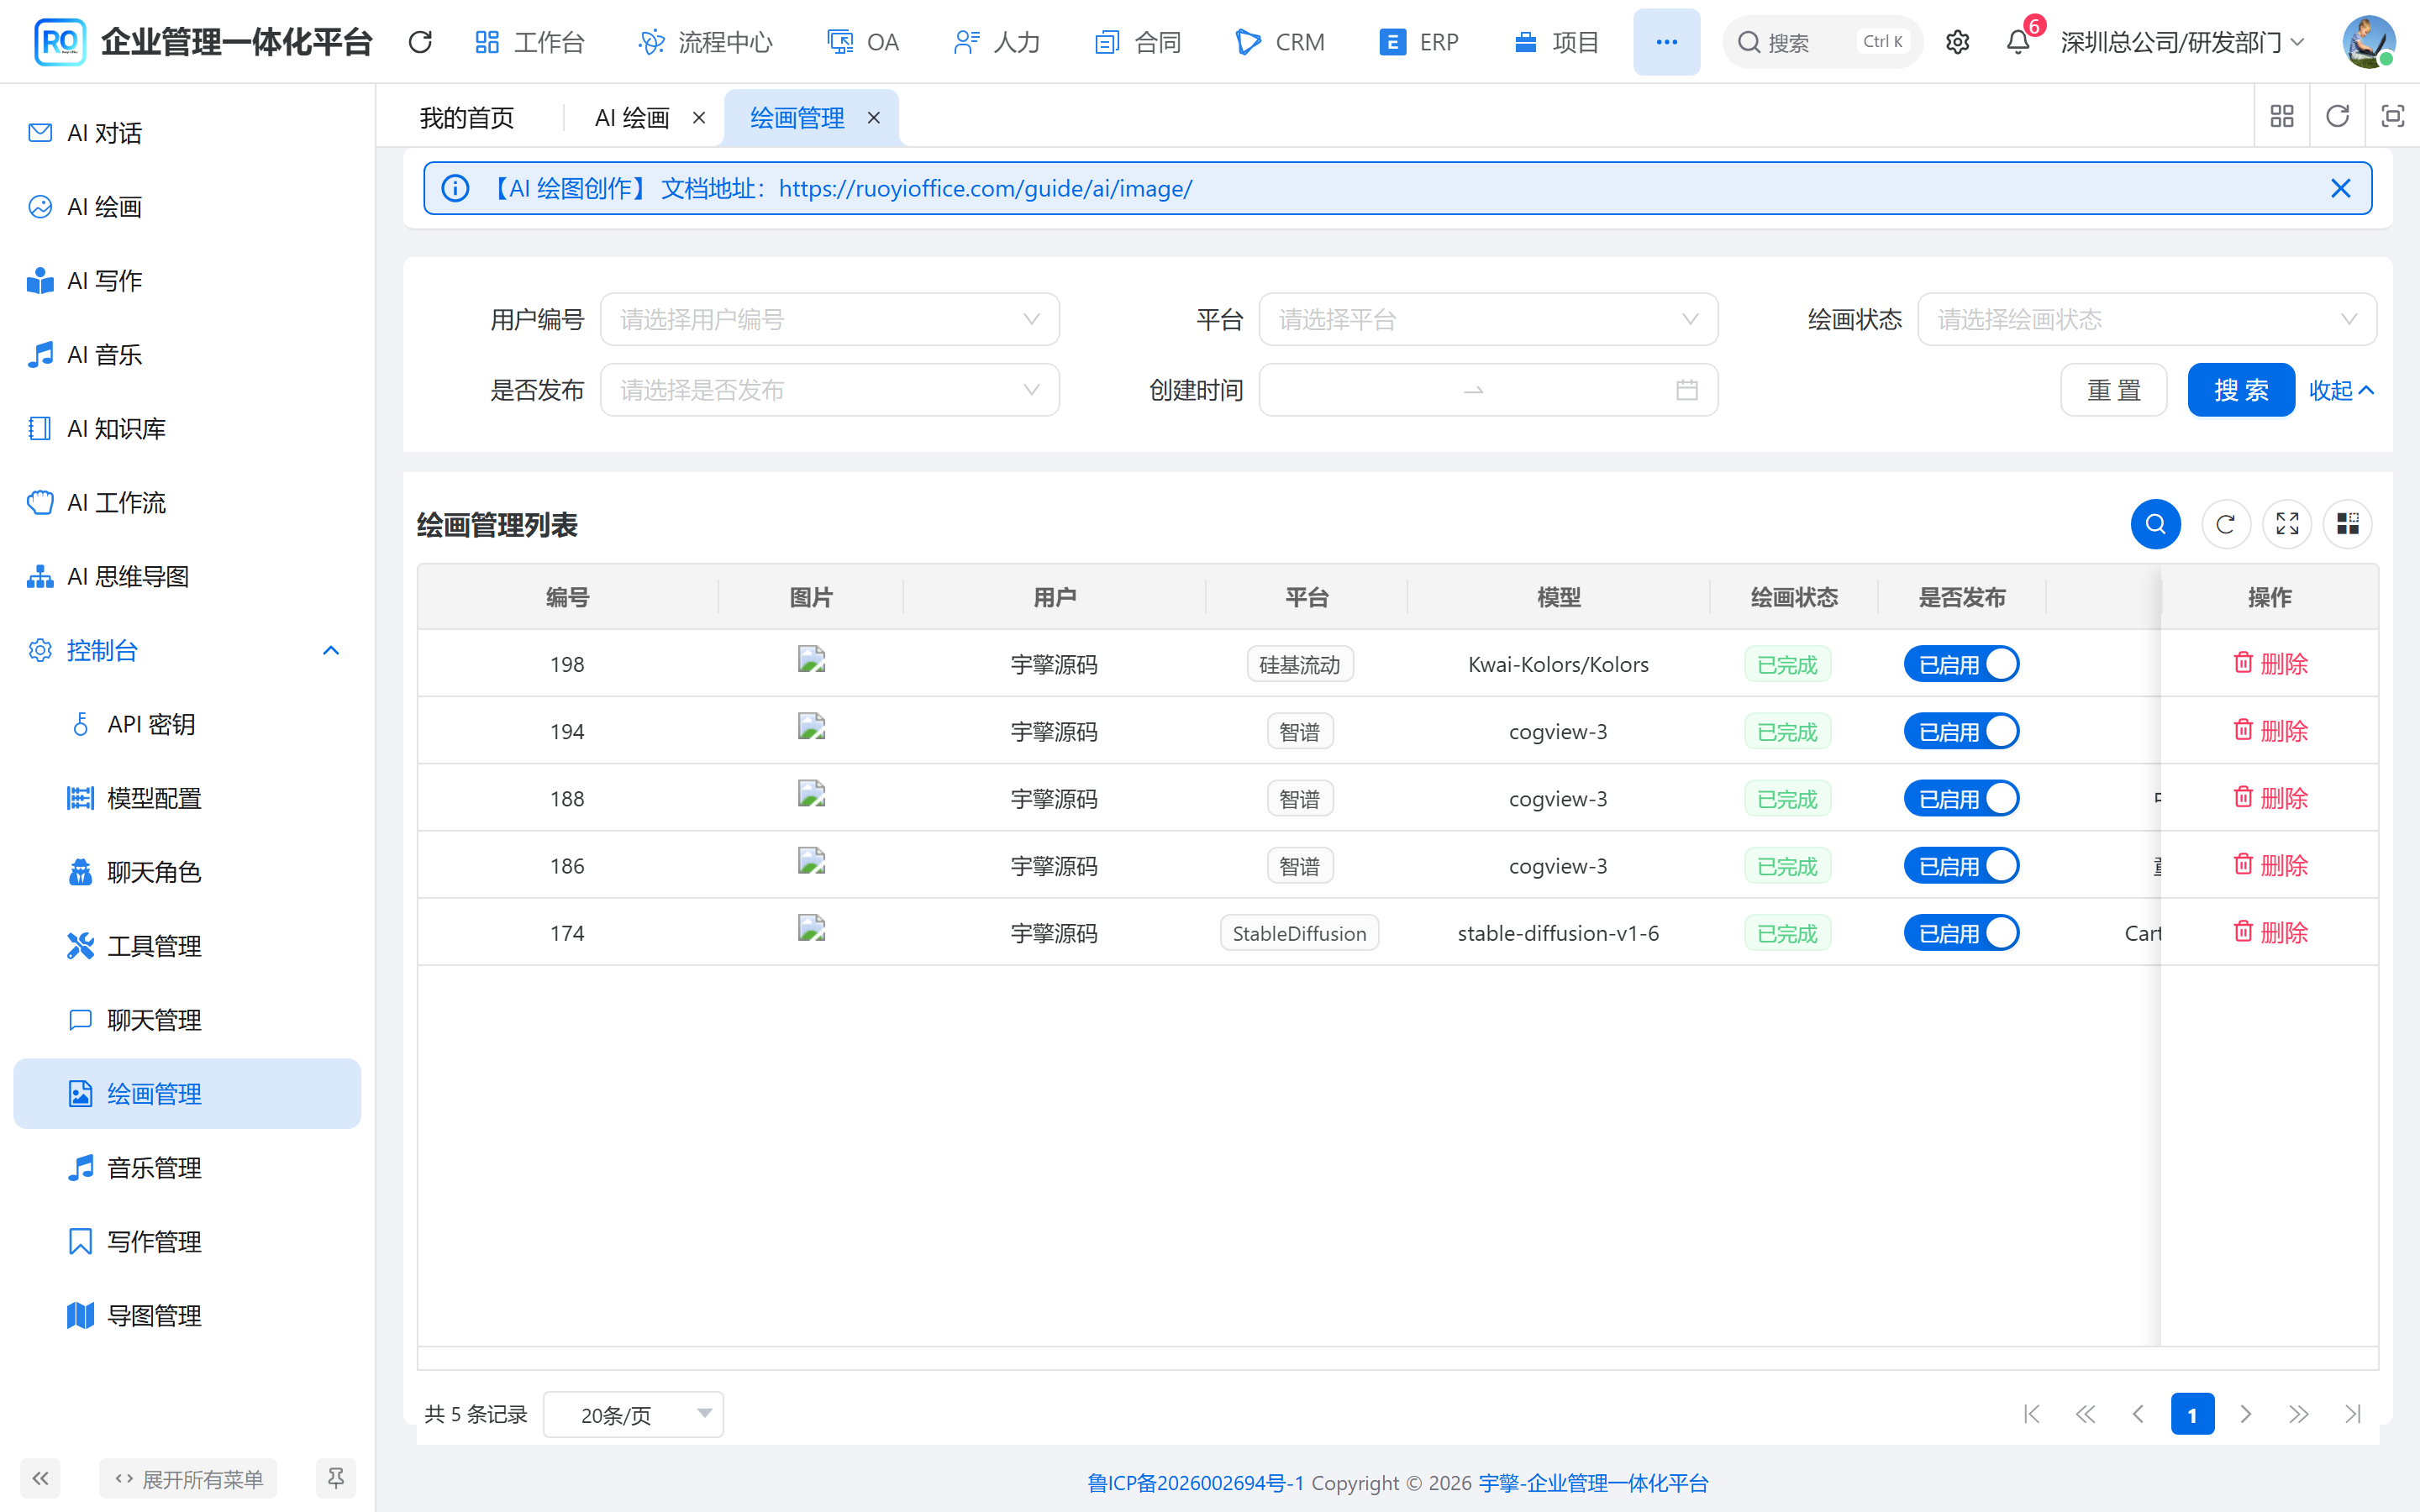The image size is (2420, 1512).
Task: Open the notification bell with badge 6
Action: (x=2018, y=42)
